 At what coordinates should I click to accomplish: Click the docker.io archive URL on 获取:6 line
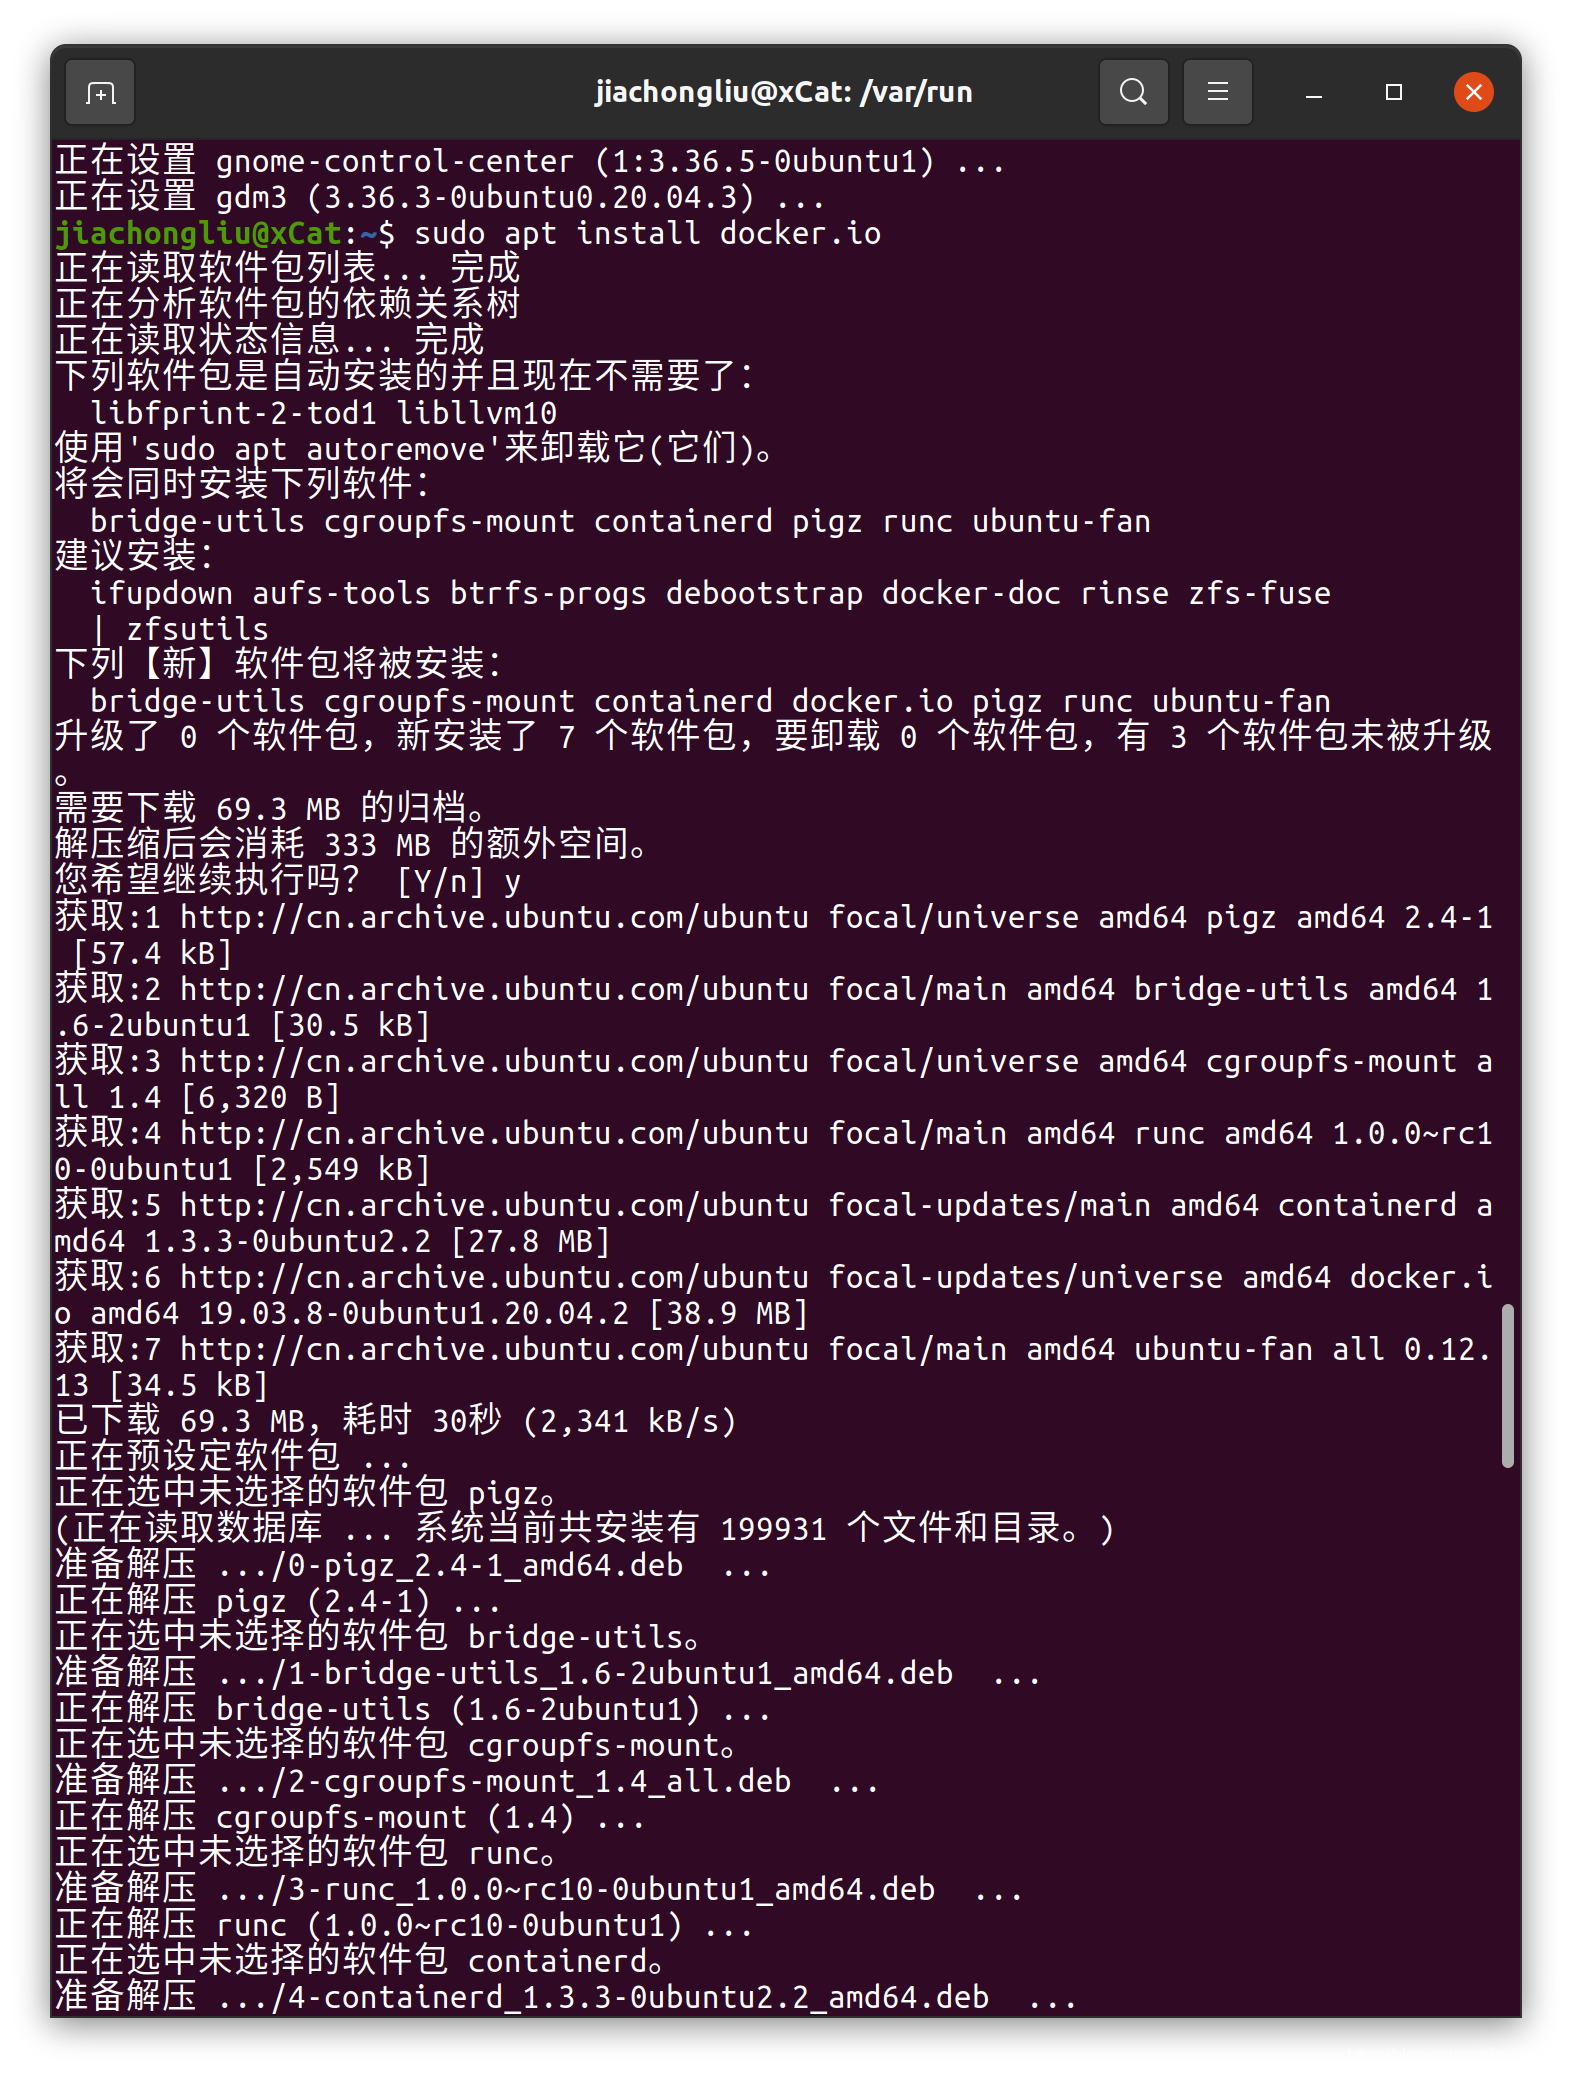494,1277
